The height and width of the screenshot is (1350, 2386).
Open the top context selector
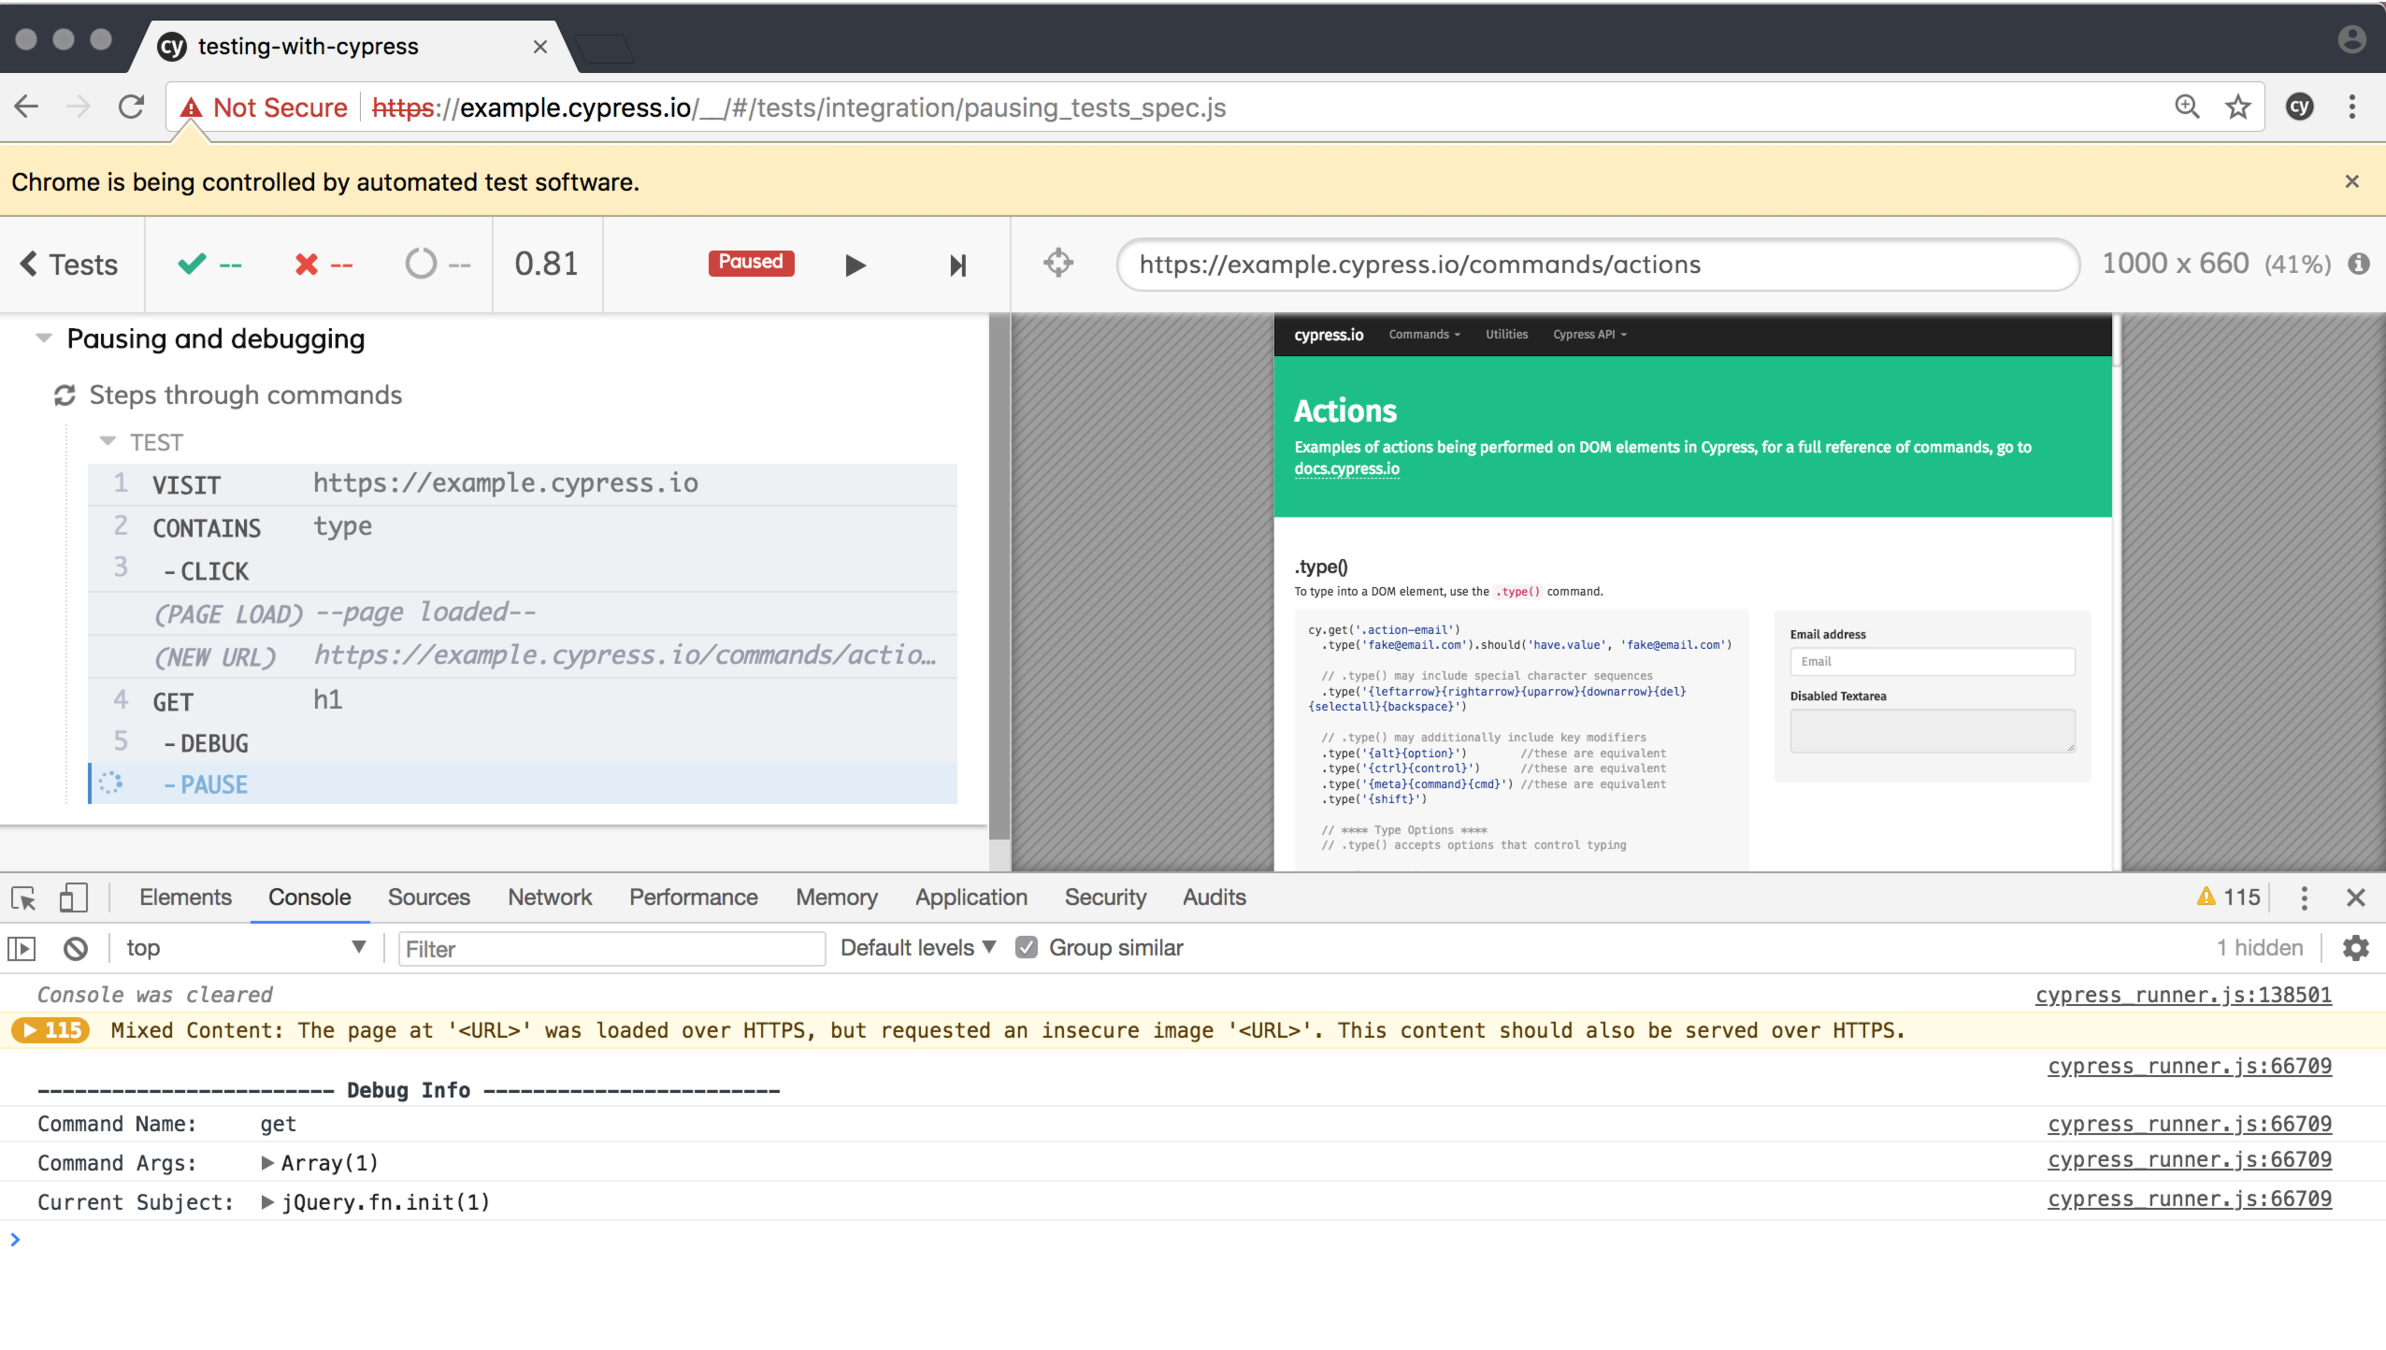(x=245, y=947)
